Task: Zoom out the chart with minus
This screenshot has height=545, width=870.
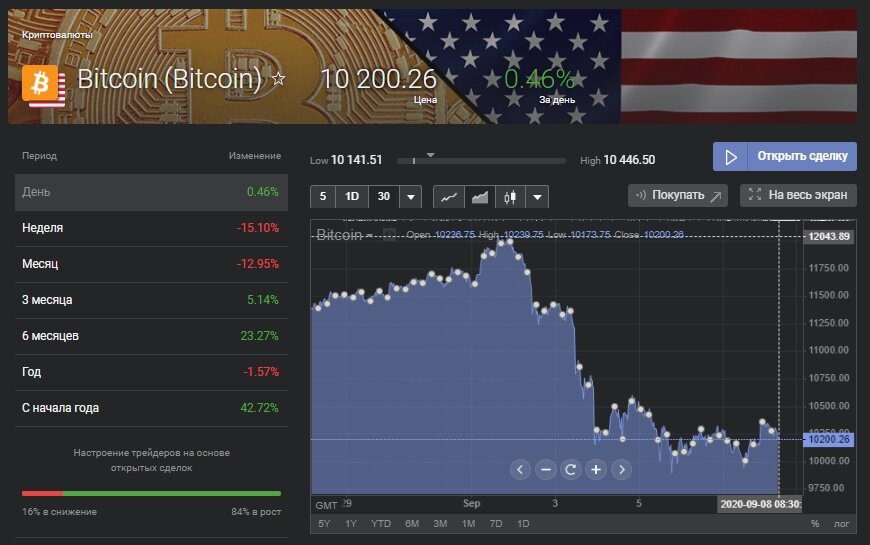Action: [x=545, y=469]
